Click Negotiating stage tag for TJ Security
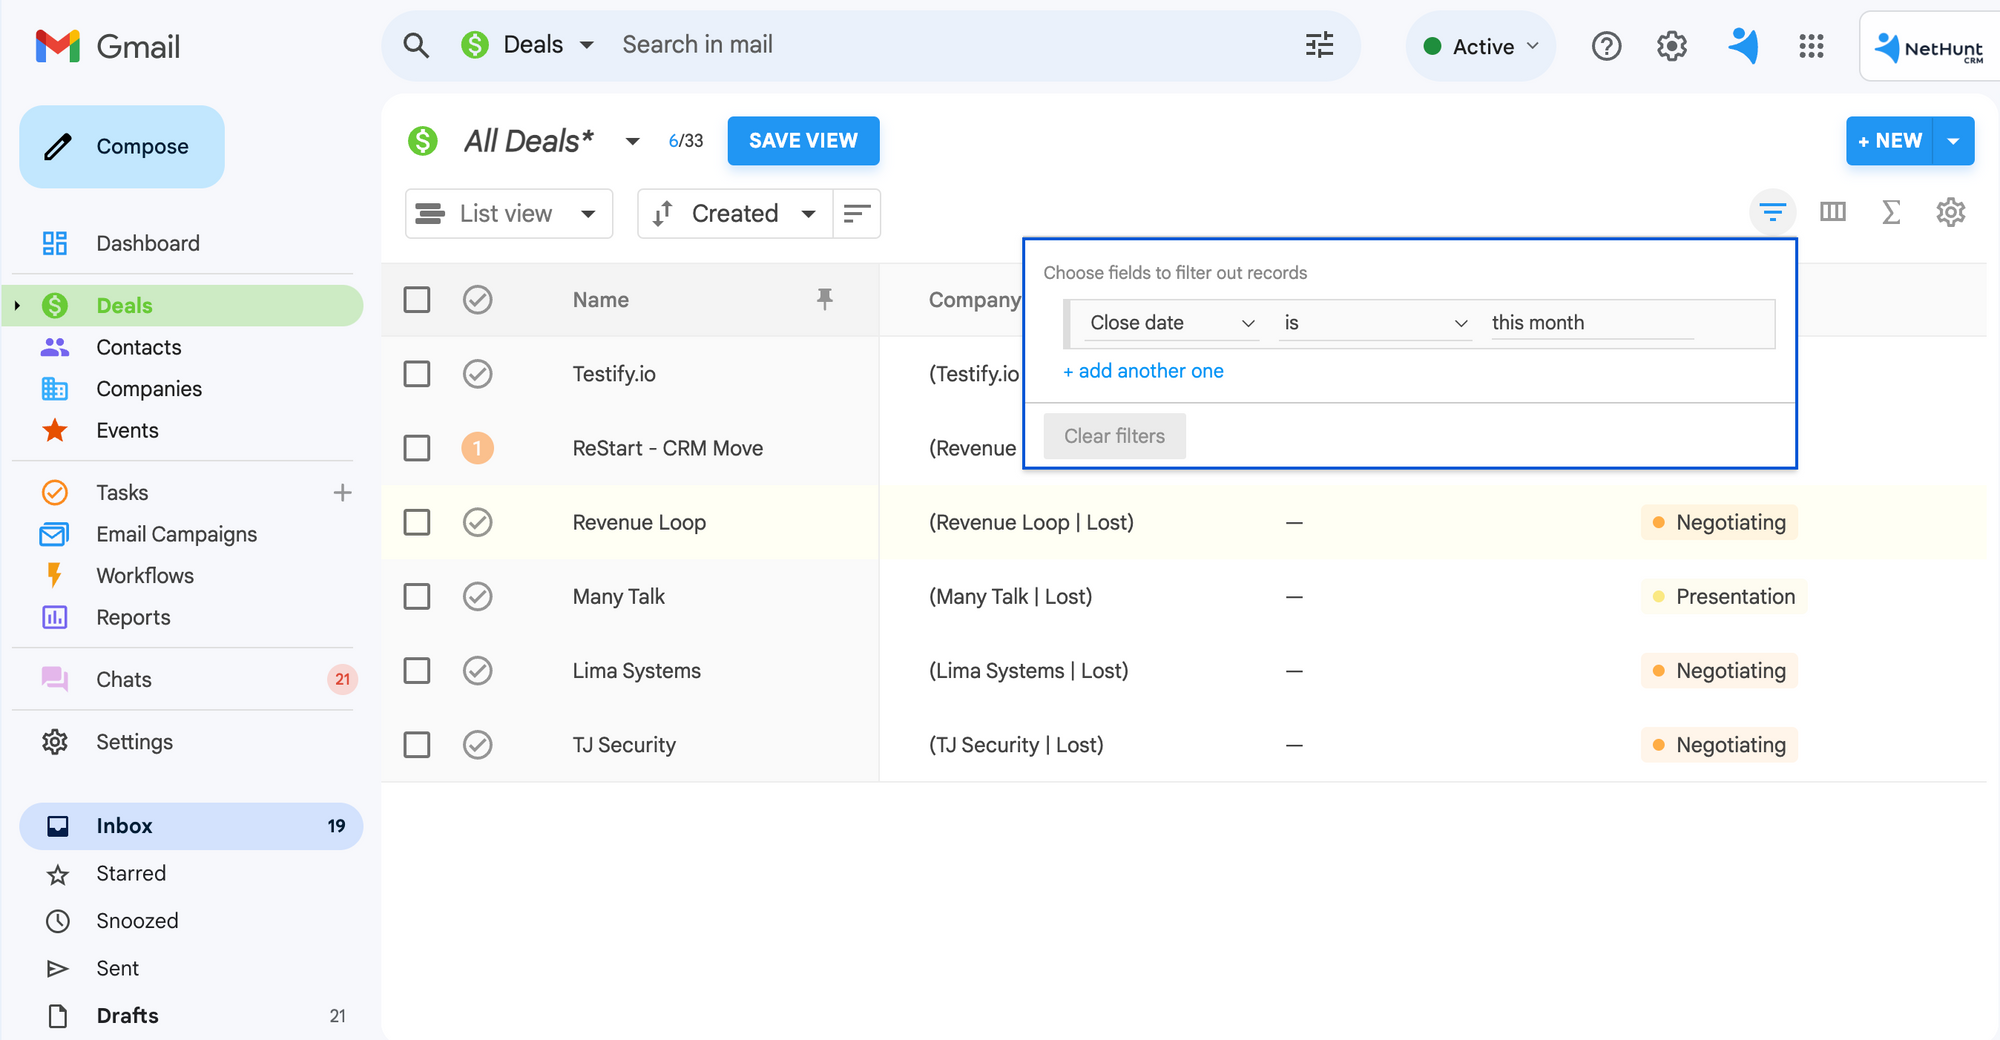The height and width of the screenshot is (1040, 2000). point(1720,745)
